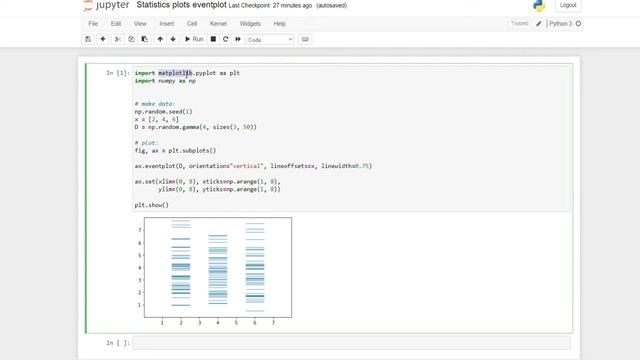
Task: Click the Jupyter logo
Action: (x=107, y=6)
